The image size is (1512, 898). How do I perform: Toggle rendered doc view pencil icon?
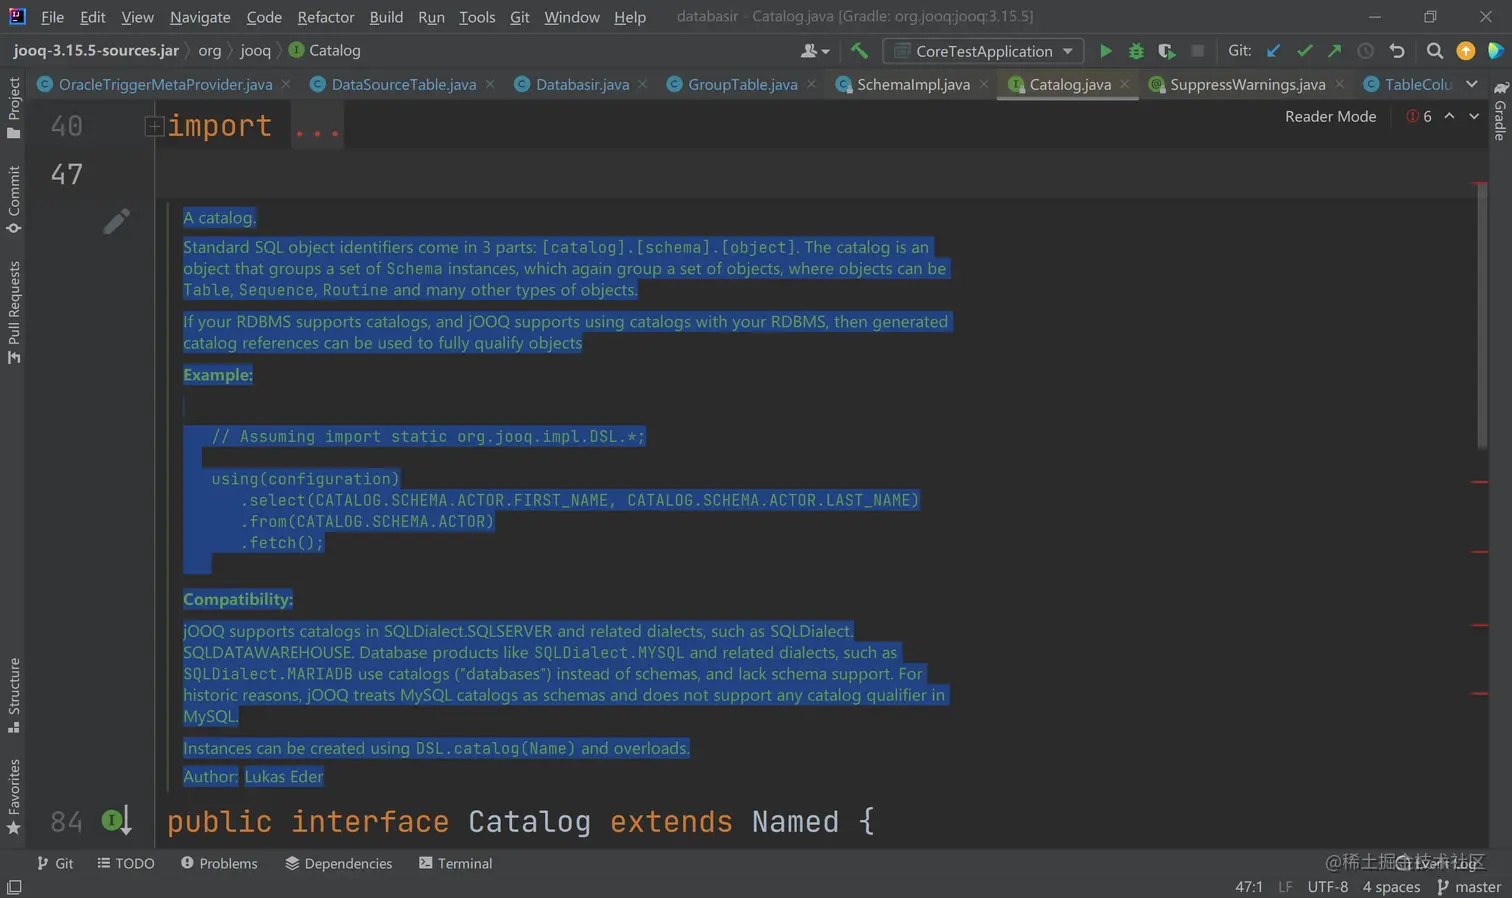[x=116, y=221]
